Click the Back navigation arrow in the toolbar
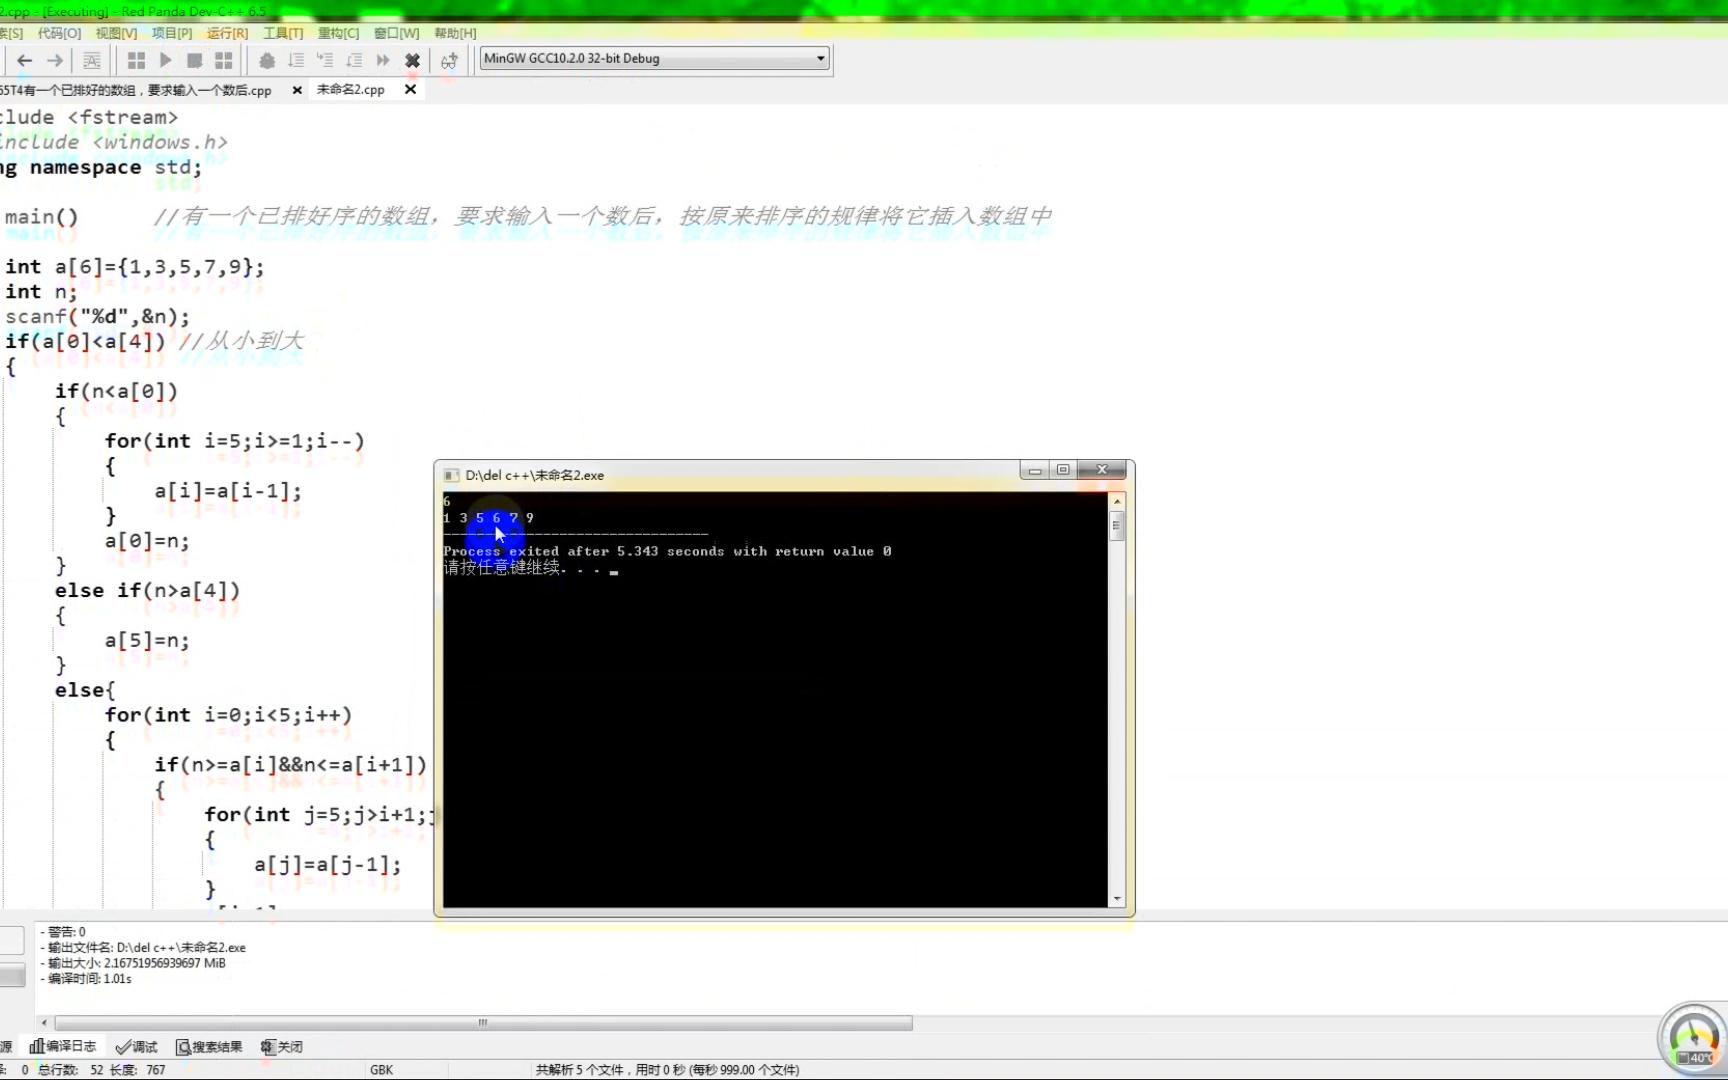This screenshot has width=1728, height=1080. tap(25, 60)
